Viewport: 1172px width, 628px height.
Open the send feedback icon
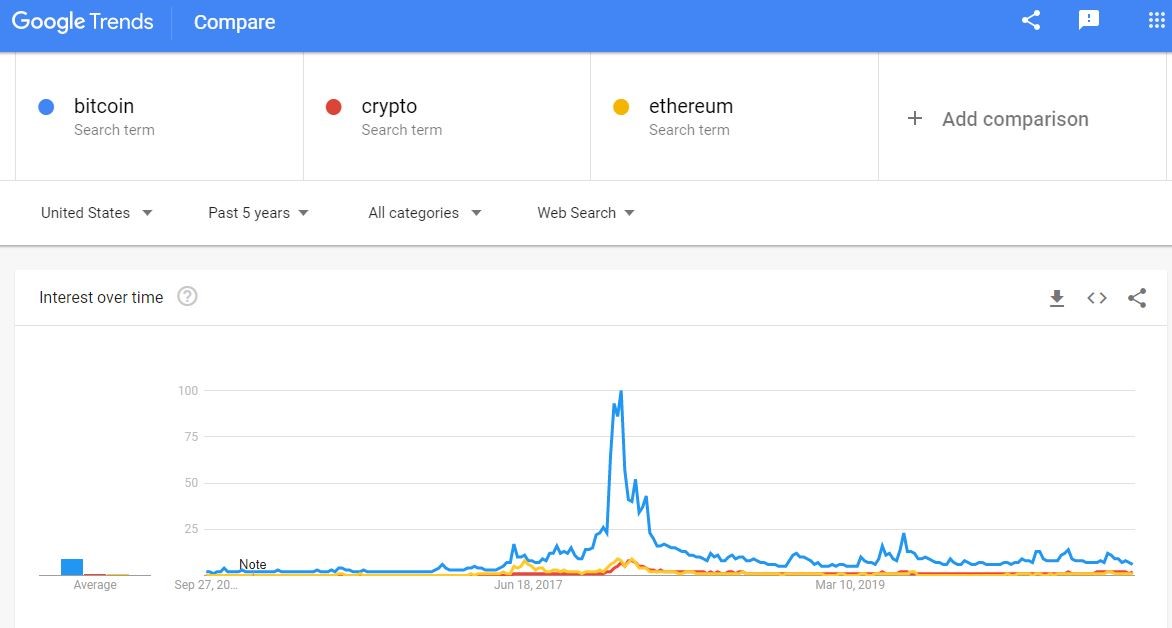[x=1088, y=20]
